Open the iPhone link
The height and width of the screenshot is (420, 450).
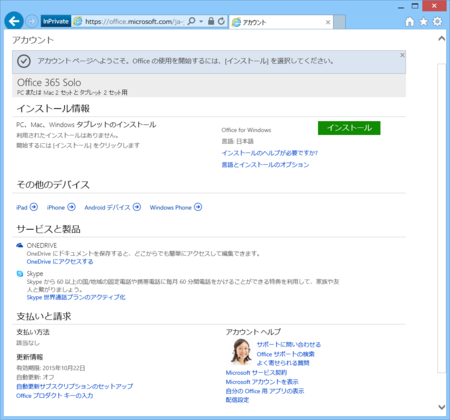point(56,208)
